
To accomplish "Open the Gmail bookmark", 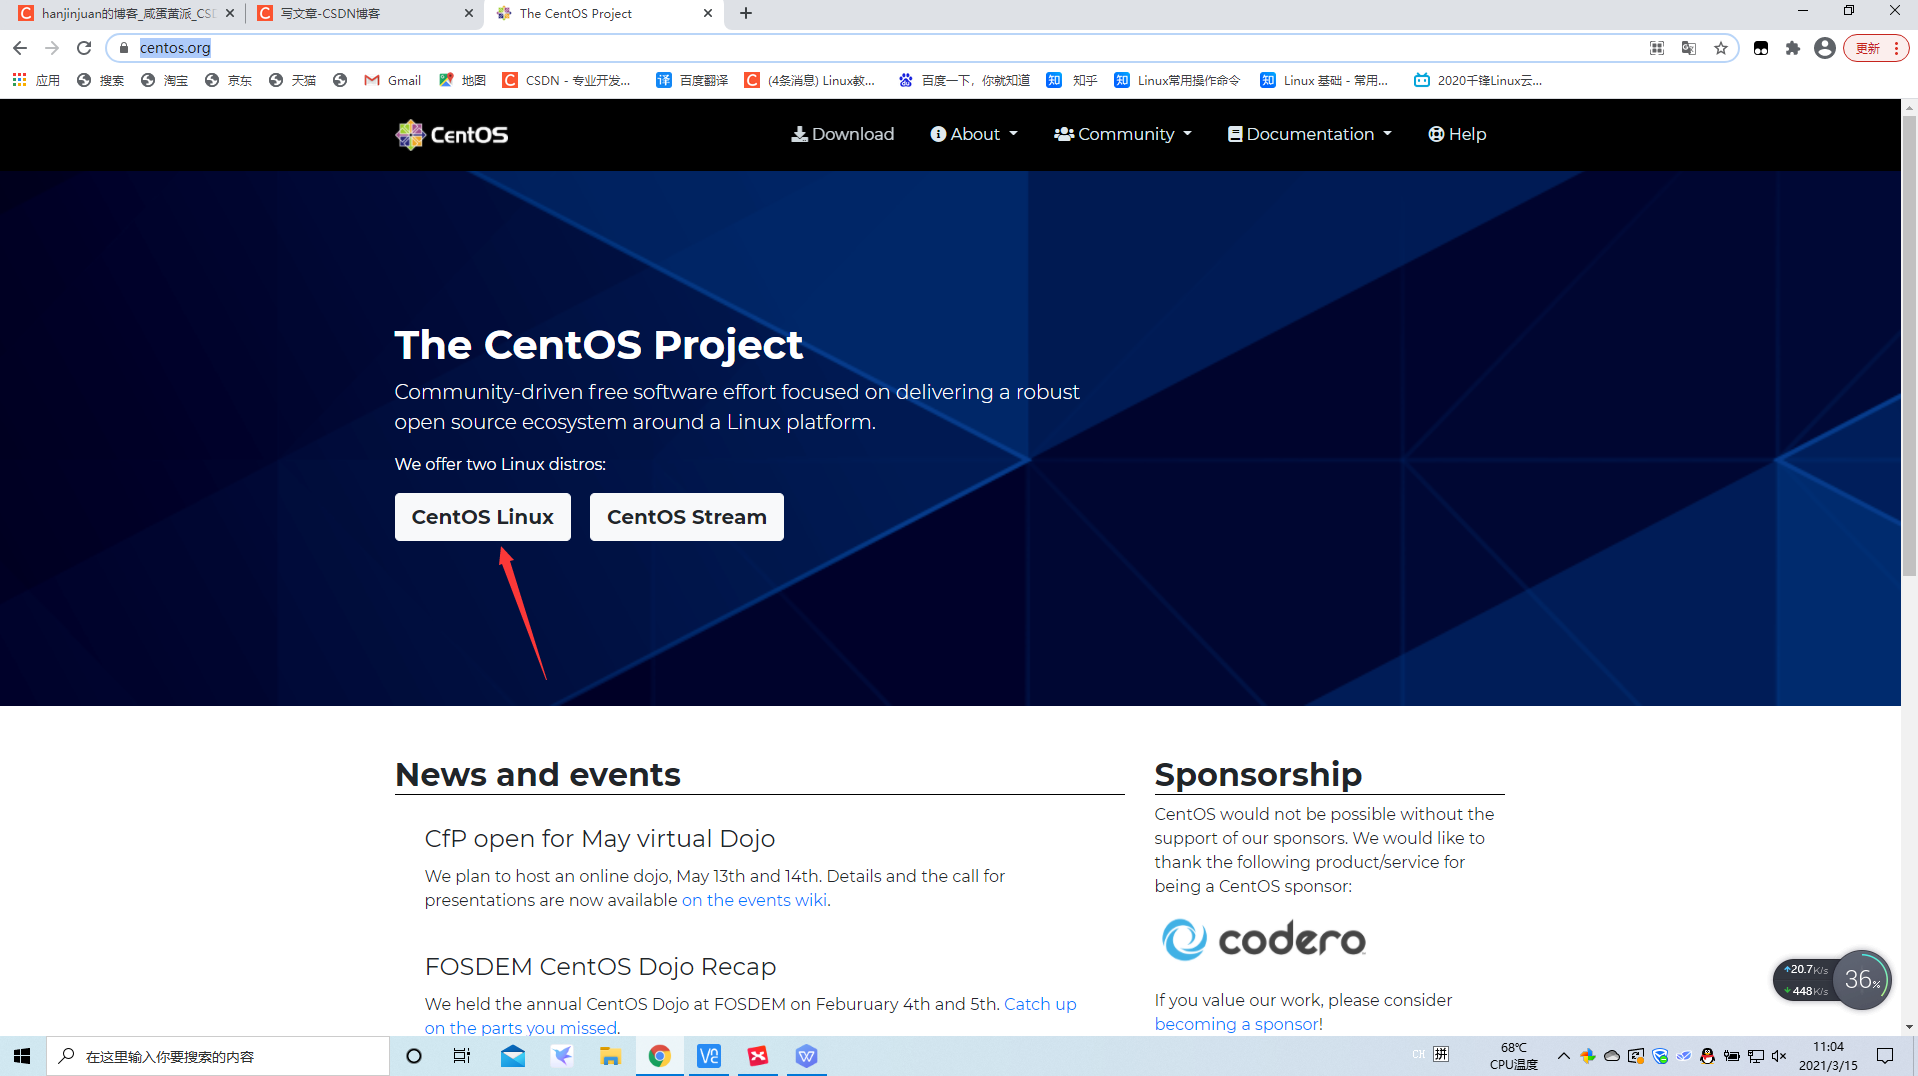I will point(392,80).
